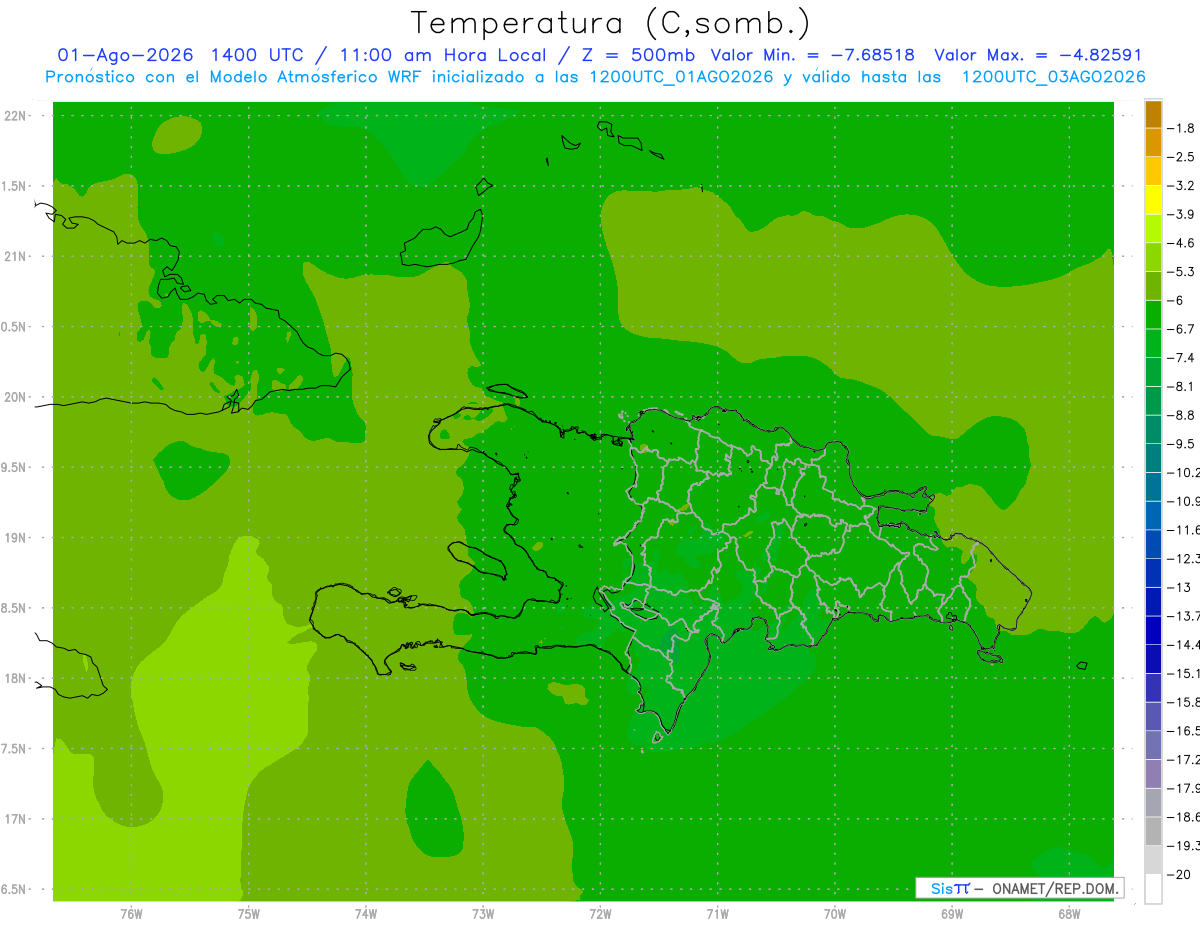The width and height of the screenshot is (1200, 927).
Task: Click the 73W longitude label
Action: click(483, 913)
